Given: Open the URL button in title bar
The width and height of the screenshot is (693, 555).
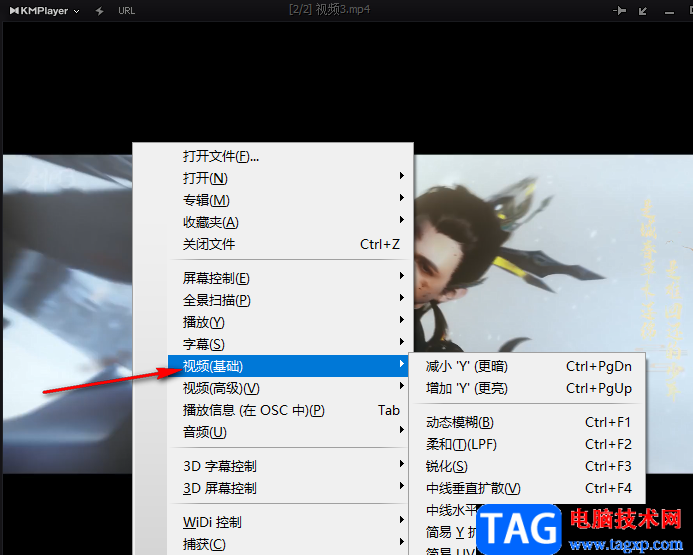Looking at the screenshot, I should click(x=126, y=11).
